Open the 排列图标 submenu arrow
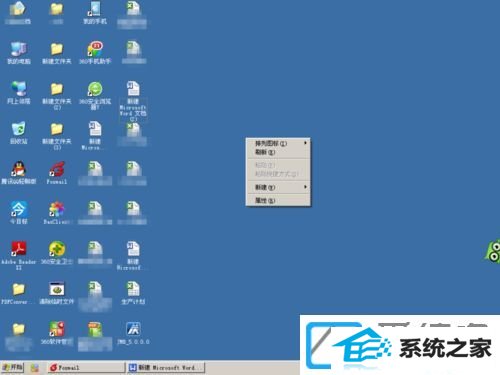500x375 pixels. pyautogui.click(x=305, y=143)
